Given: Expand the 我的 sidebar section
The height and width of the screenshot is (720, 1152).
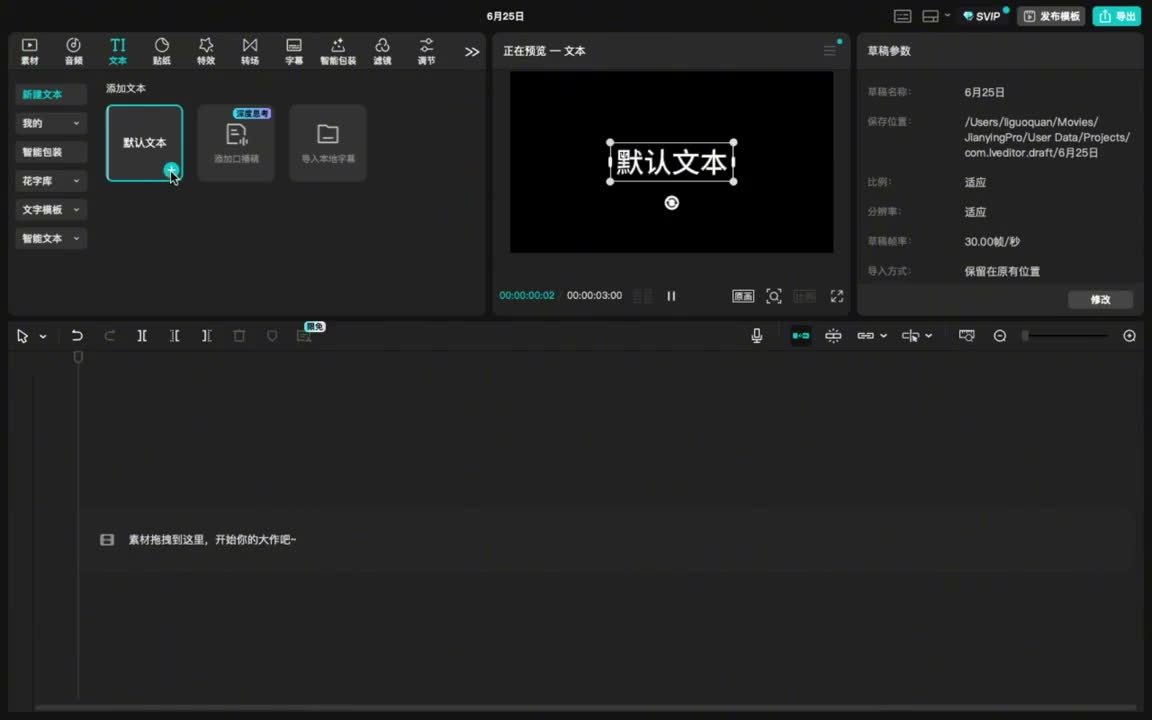Looking at the screenshot, I should pos(51,123).
